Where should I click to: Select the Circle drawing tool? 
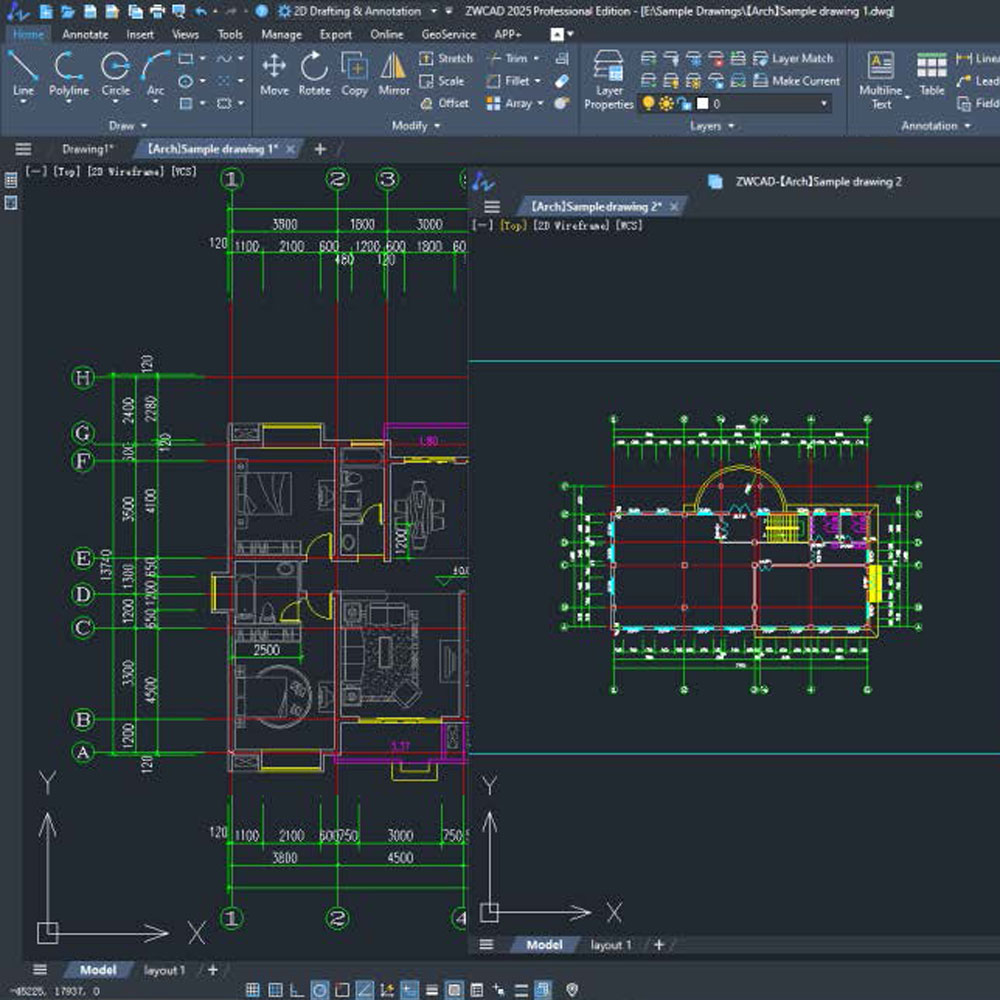pyautogui.click(x=115, y=75)
